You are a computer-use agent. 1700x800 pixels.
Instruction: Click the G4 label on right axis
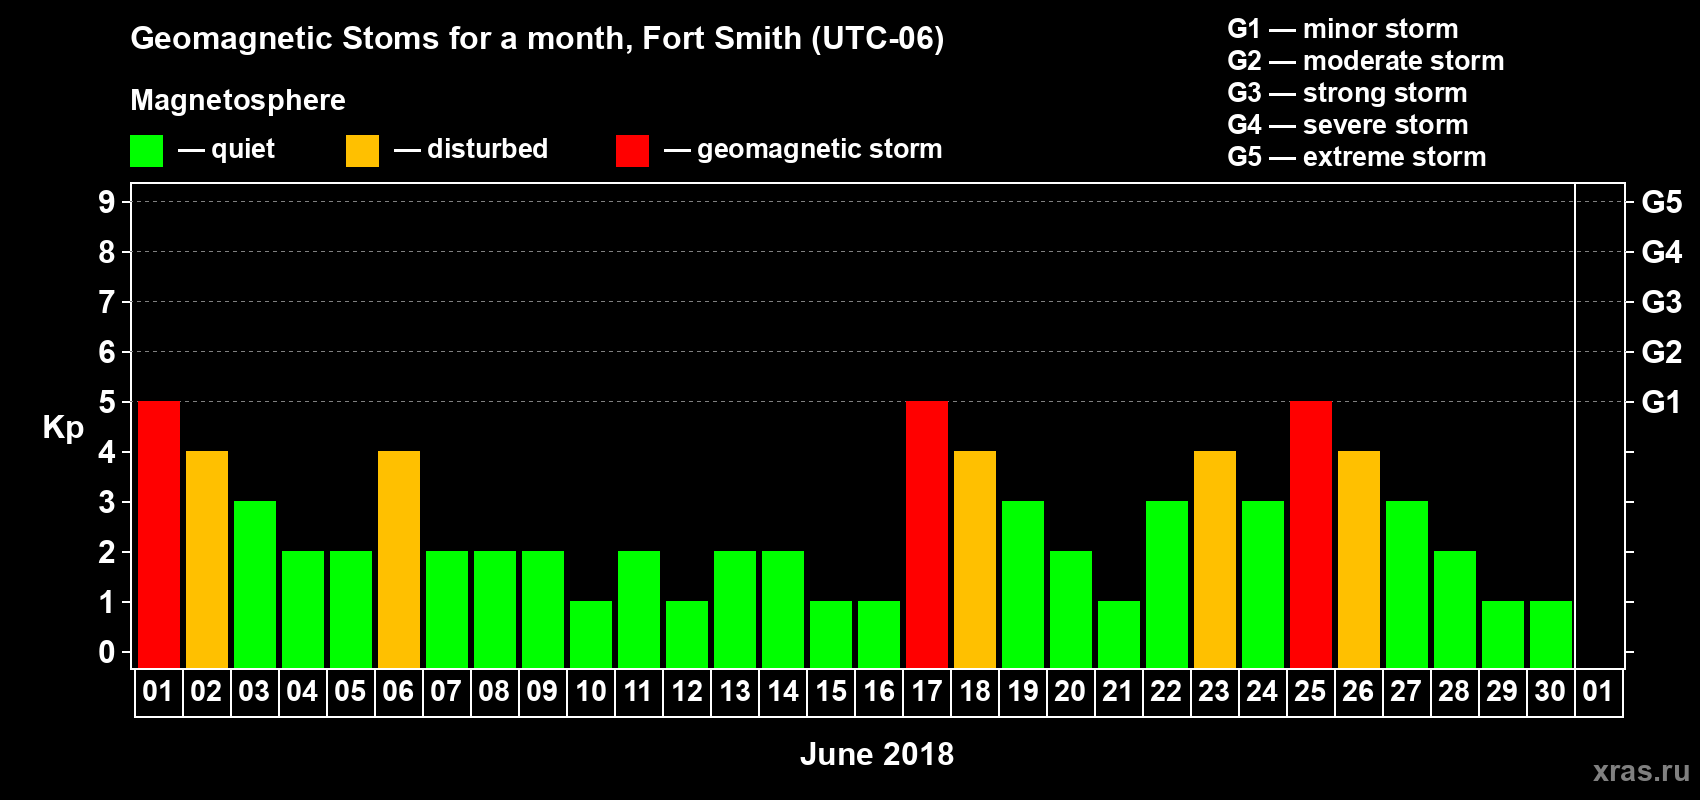pyautogui.click(x=1662, y=252)
